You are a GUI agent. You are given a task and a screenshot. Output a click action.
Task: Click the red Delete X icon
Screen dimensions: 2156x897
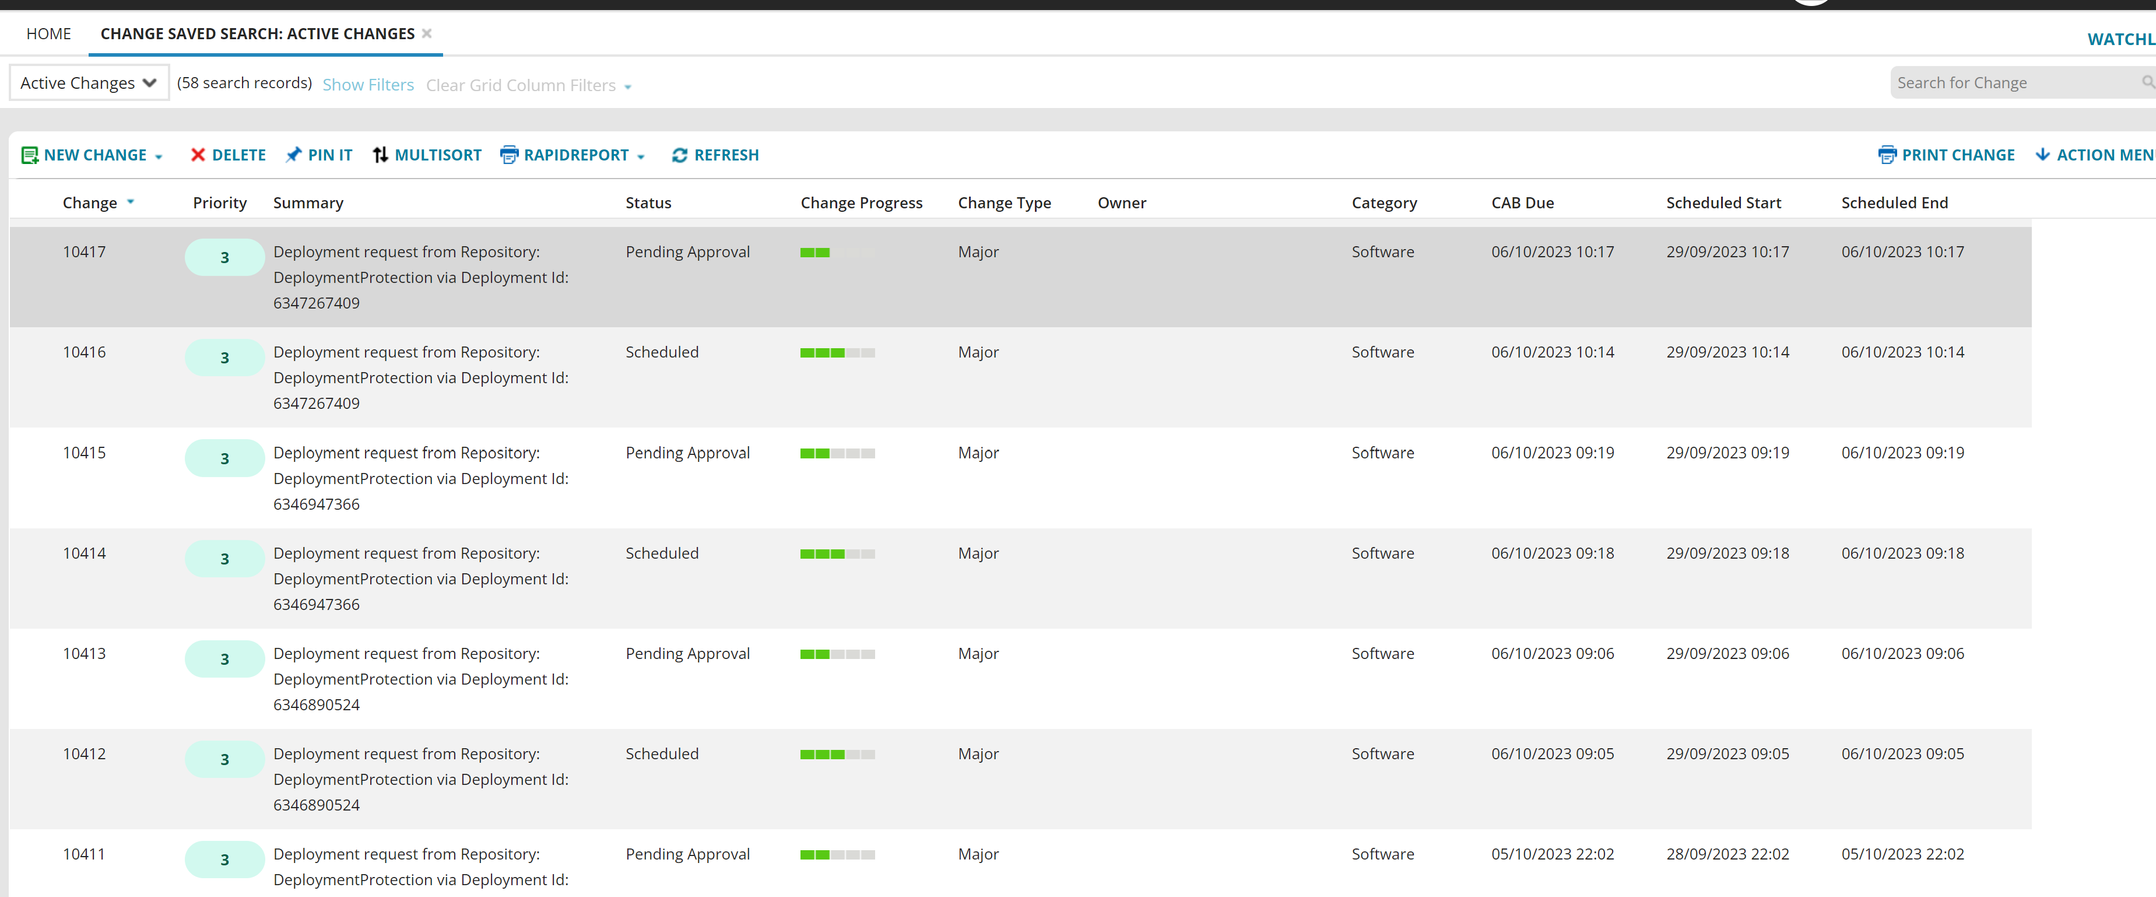tap(198, 155)
